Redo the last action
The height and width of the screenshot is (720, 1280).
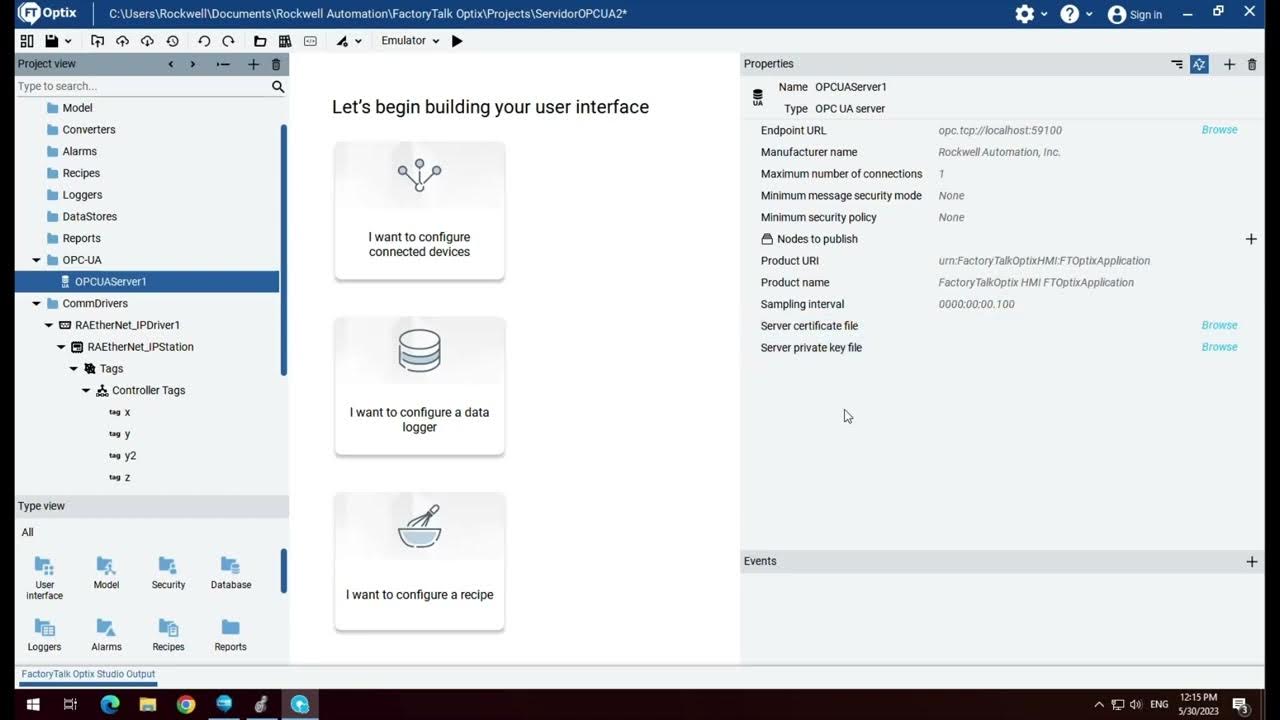pyautogui.click(x=228, y=41)
